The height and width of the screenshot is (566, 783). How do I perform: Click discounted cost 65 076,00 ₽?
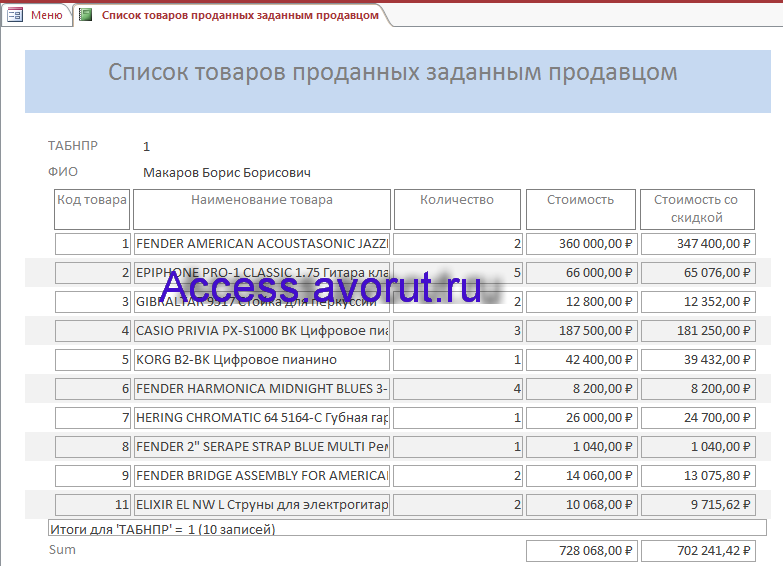(698, 273)
